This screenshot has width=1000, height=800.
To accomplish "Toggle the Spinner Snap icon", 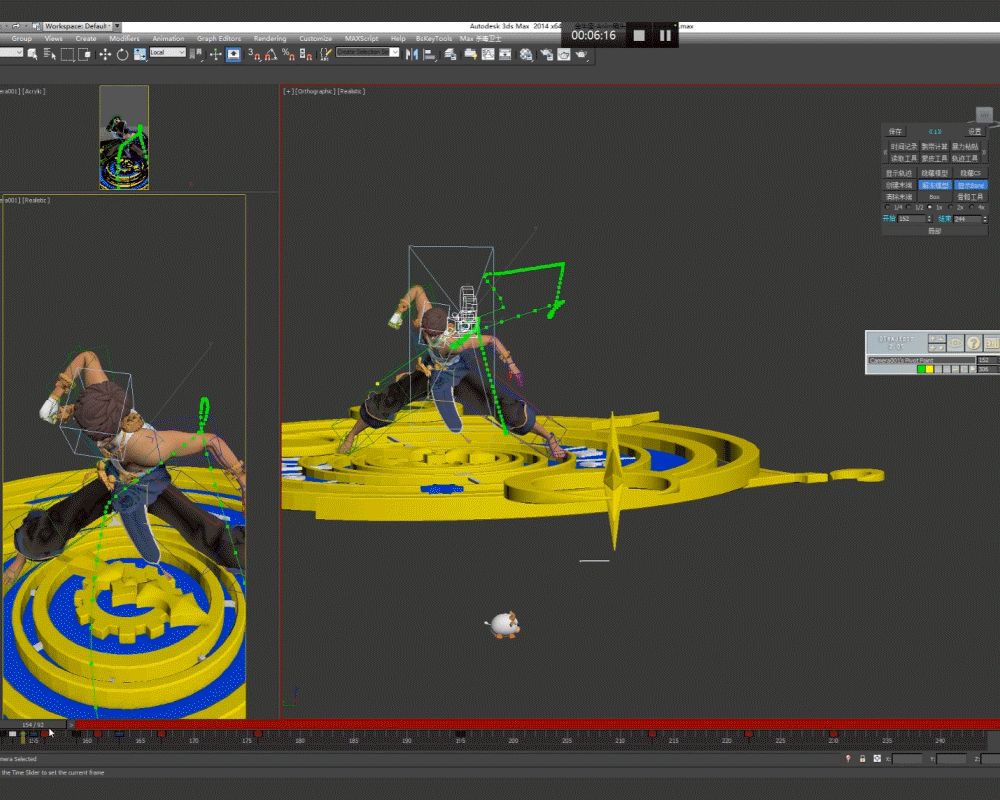I will 305,55.
